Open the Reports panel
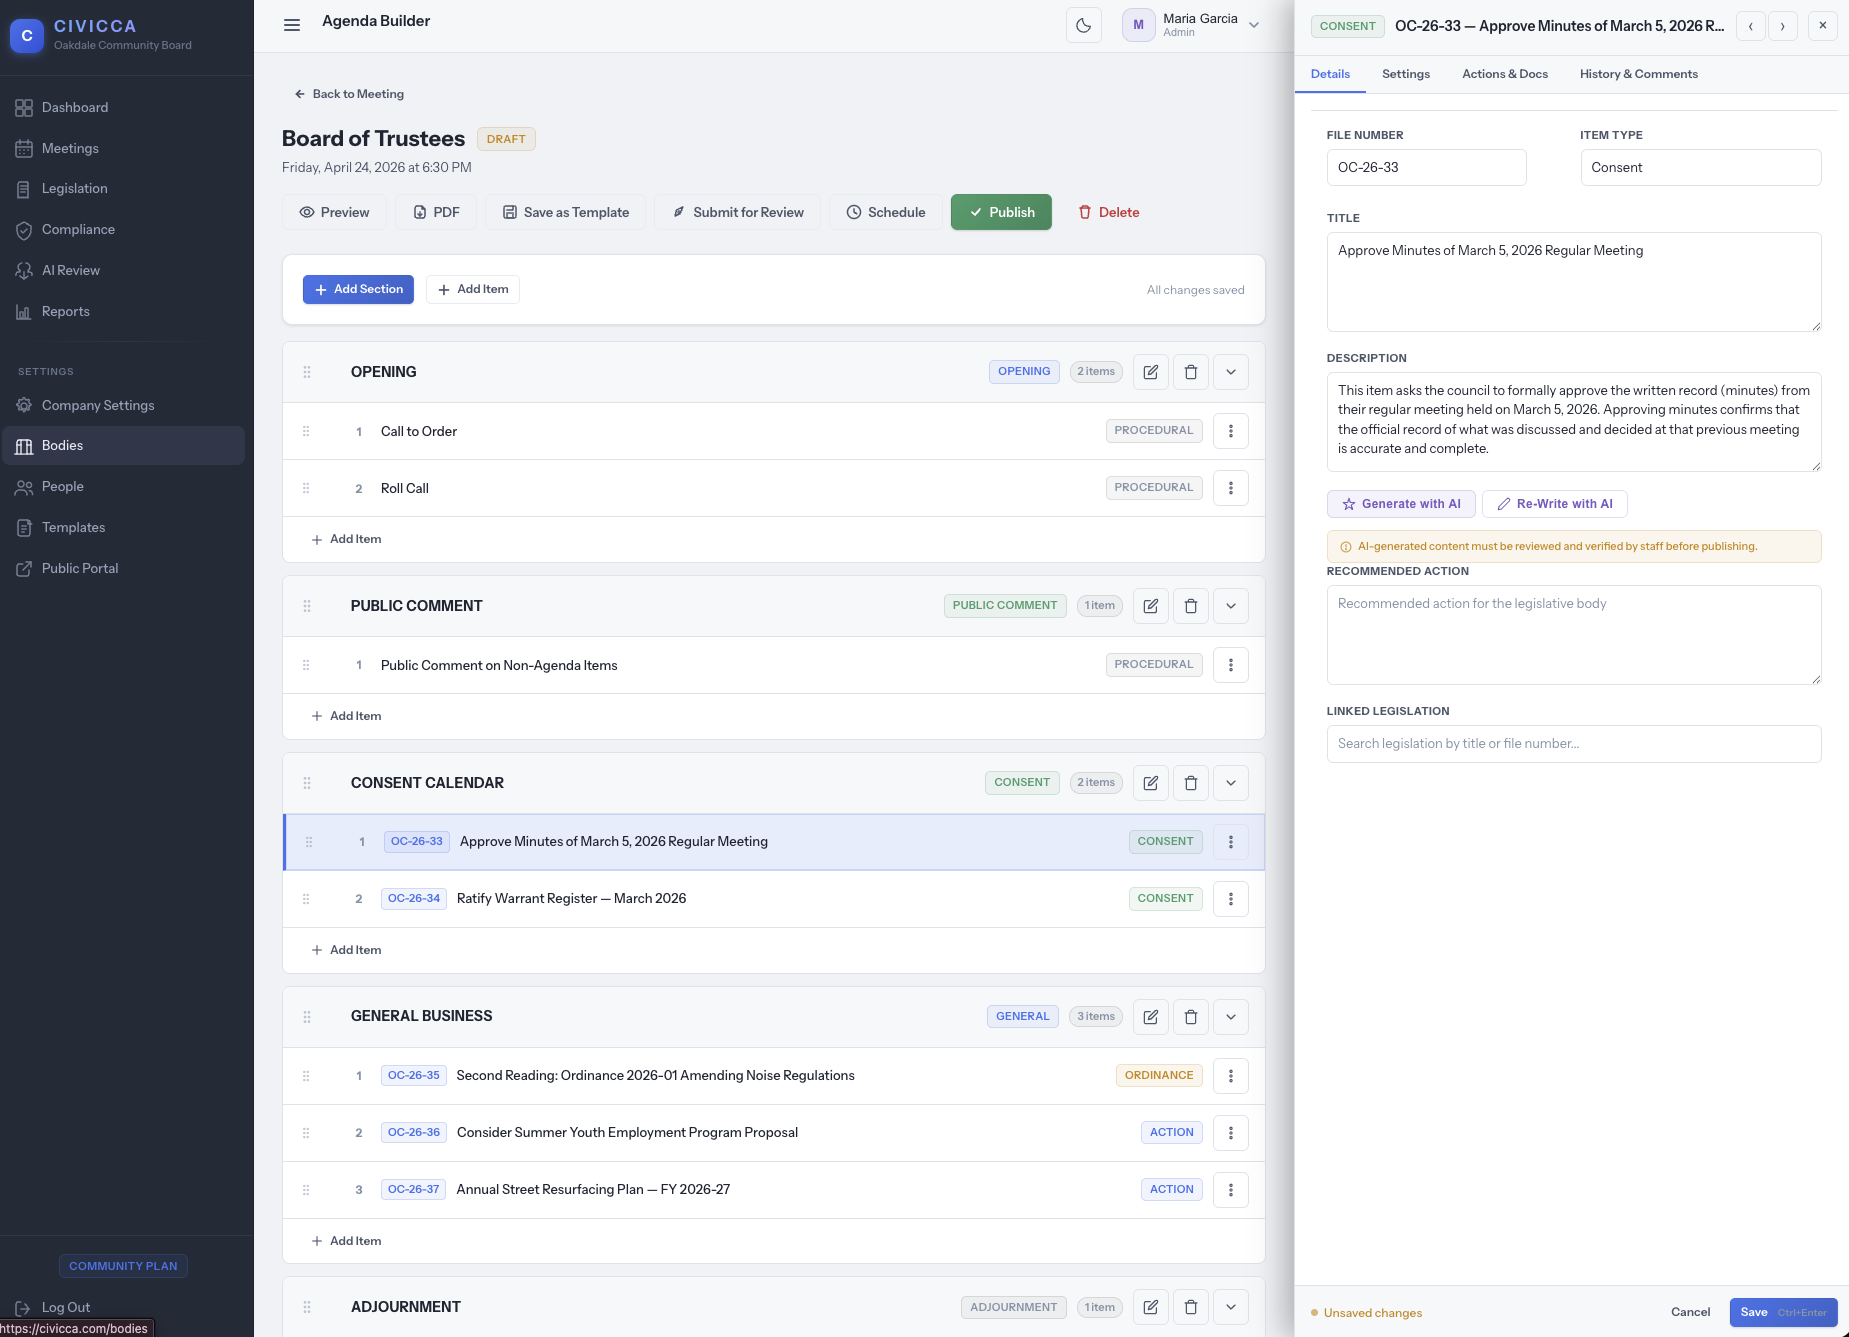This screenshot has width=1849, height=1337. (x=66, y=311)
